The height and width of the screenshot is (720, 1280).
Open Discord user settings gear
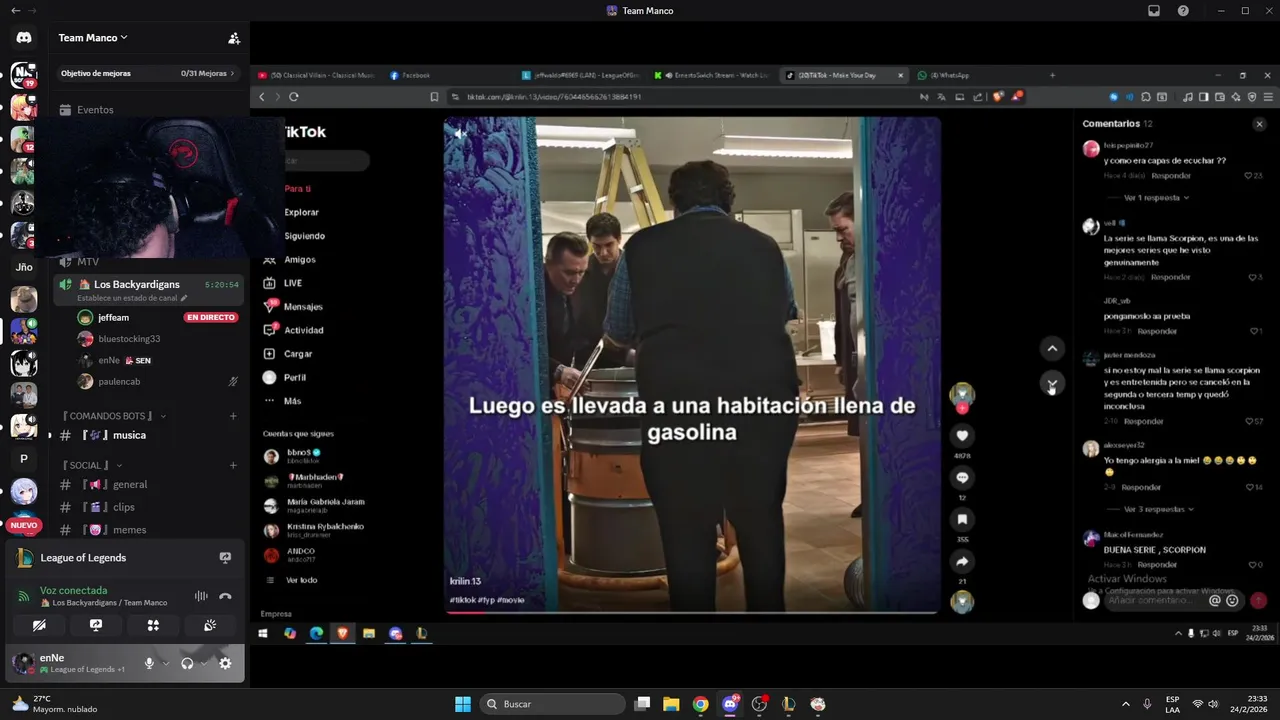point(225,663)
